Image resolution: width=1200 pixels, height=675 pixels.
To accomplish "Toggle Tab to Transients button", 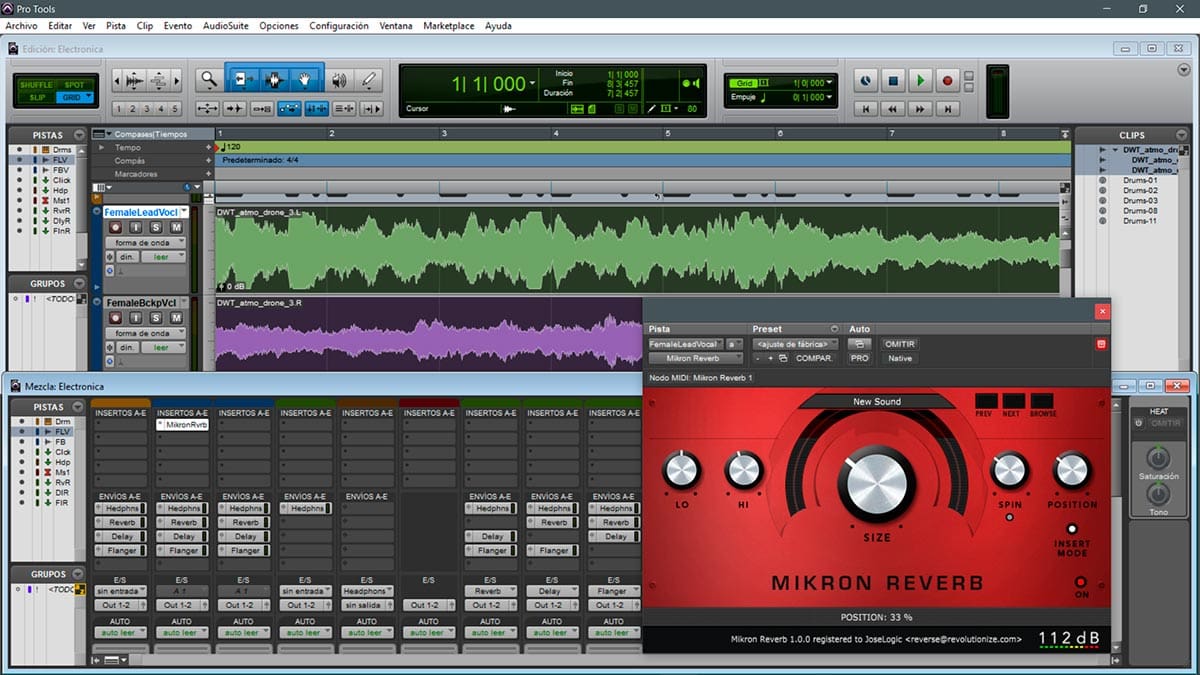I will click(x=235, y=108).
